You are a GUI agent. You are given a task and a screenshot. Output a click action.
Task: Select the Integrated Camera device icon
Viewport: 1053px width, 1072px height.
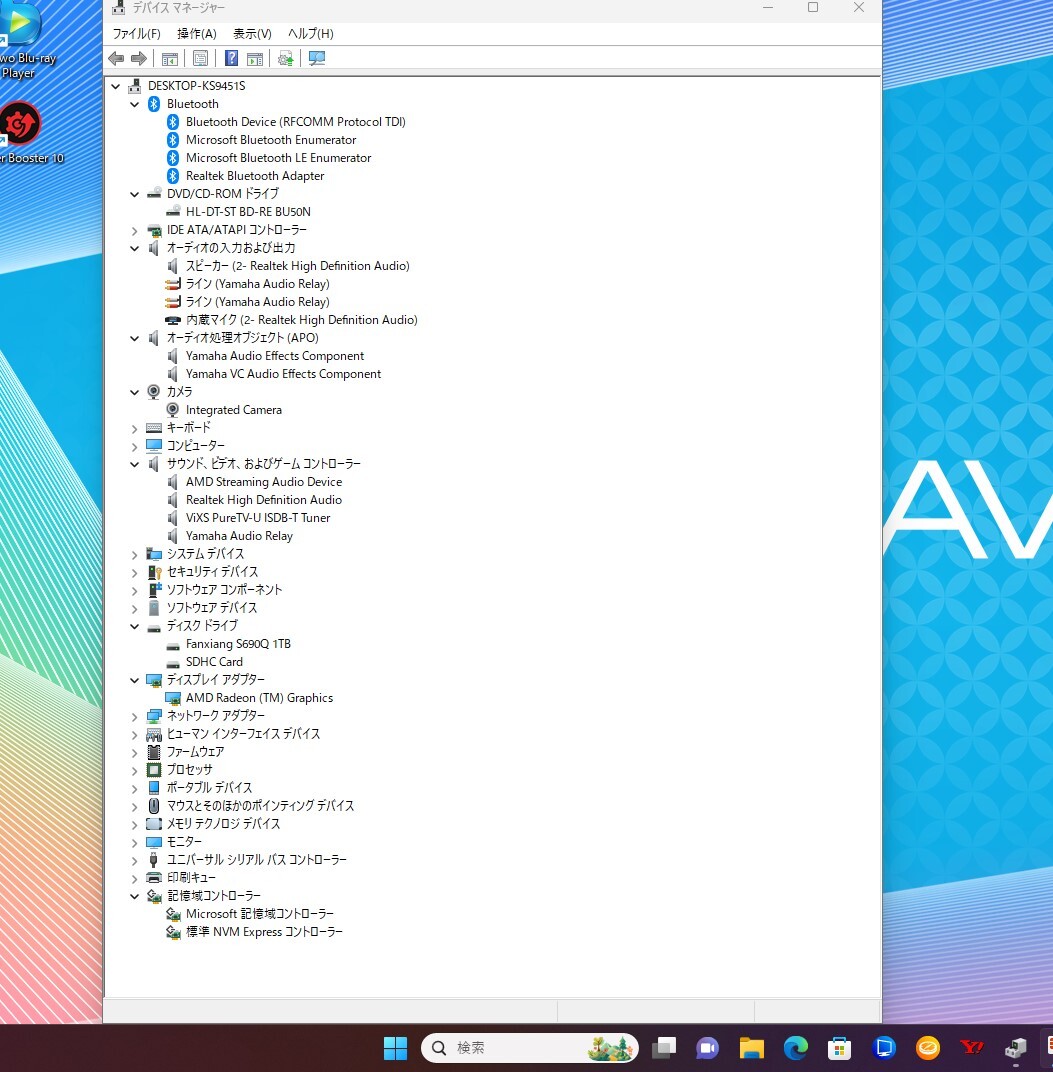click(x=173, y=410)
